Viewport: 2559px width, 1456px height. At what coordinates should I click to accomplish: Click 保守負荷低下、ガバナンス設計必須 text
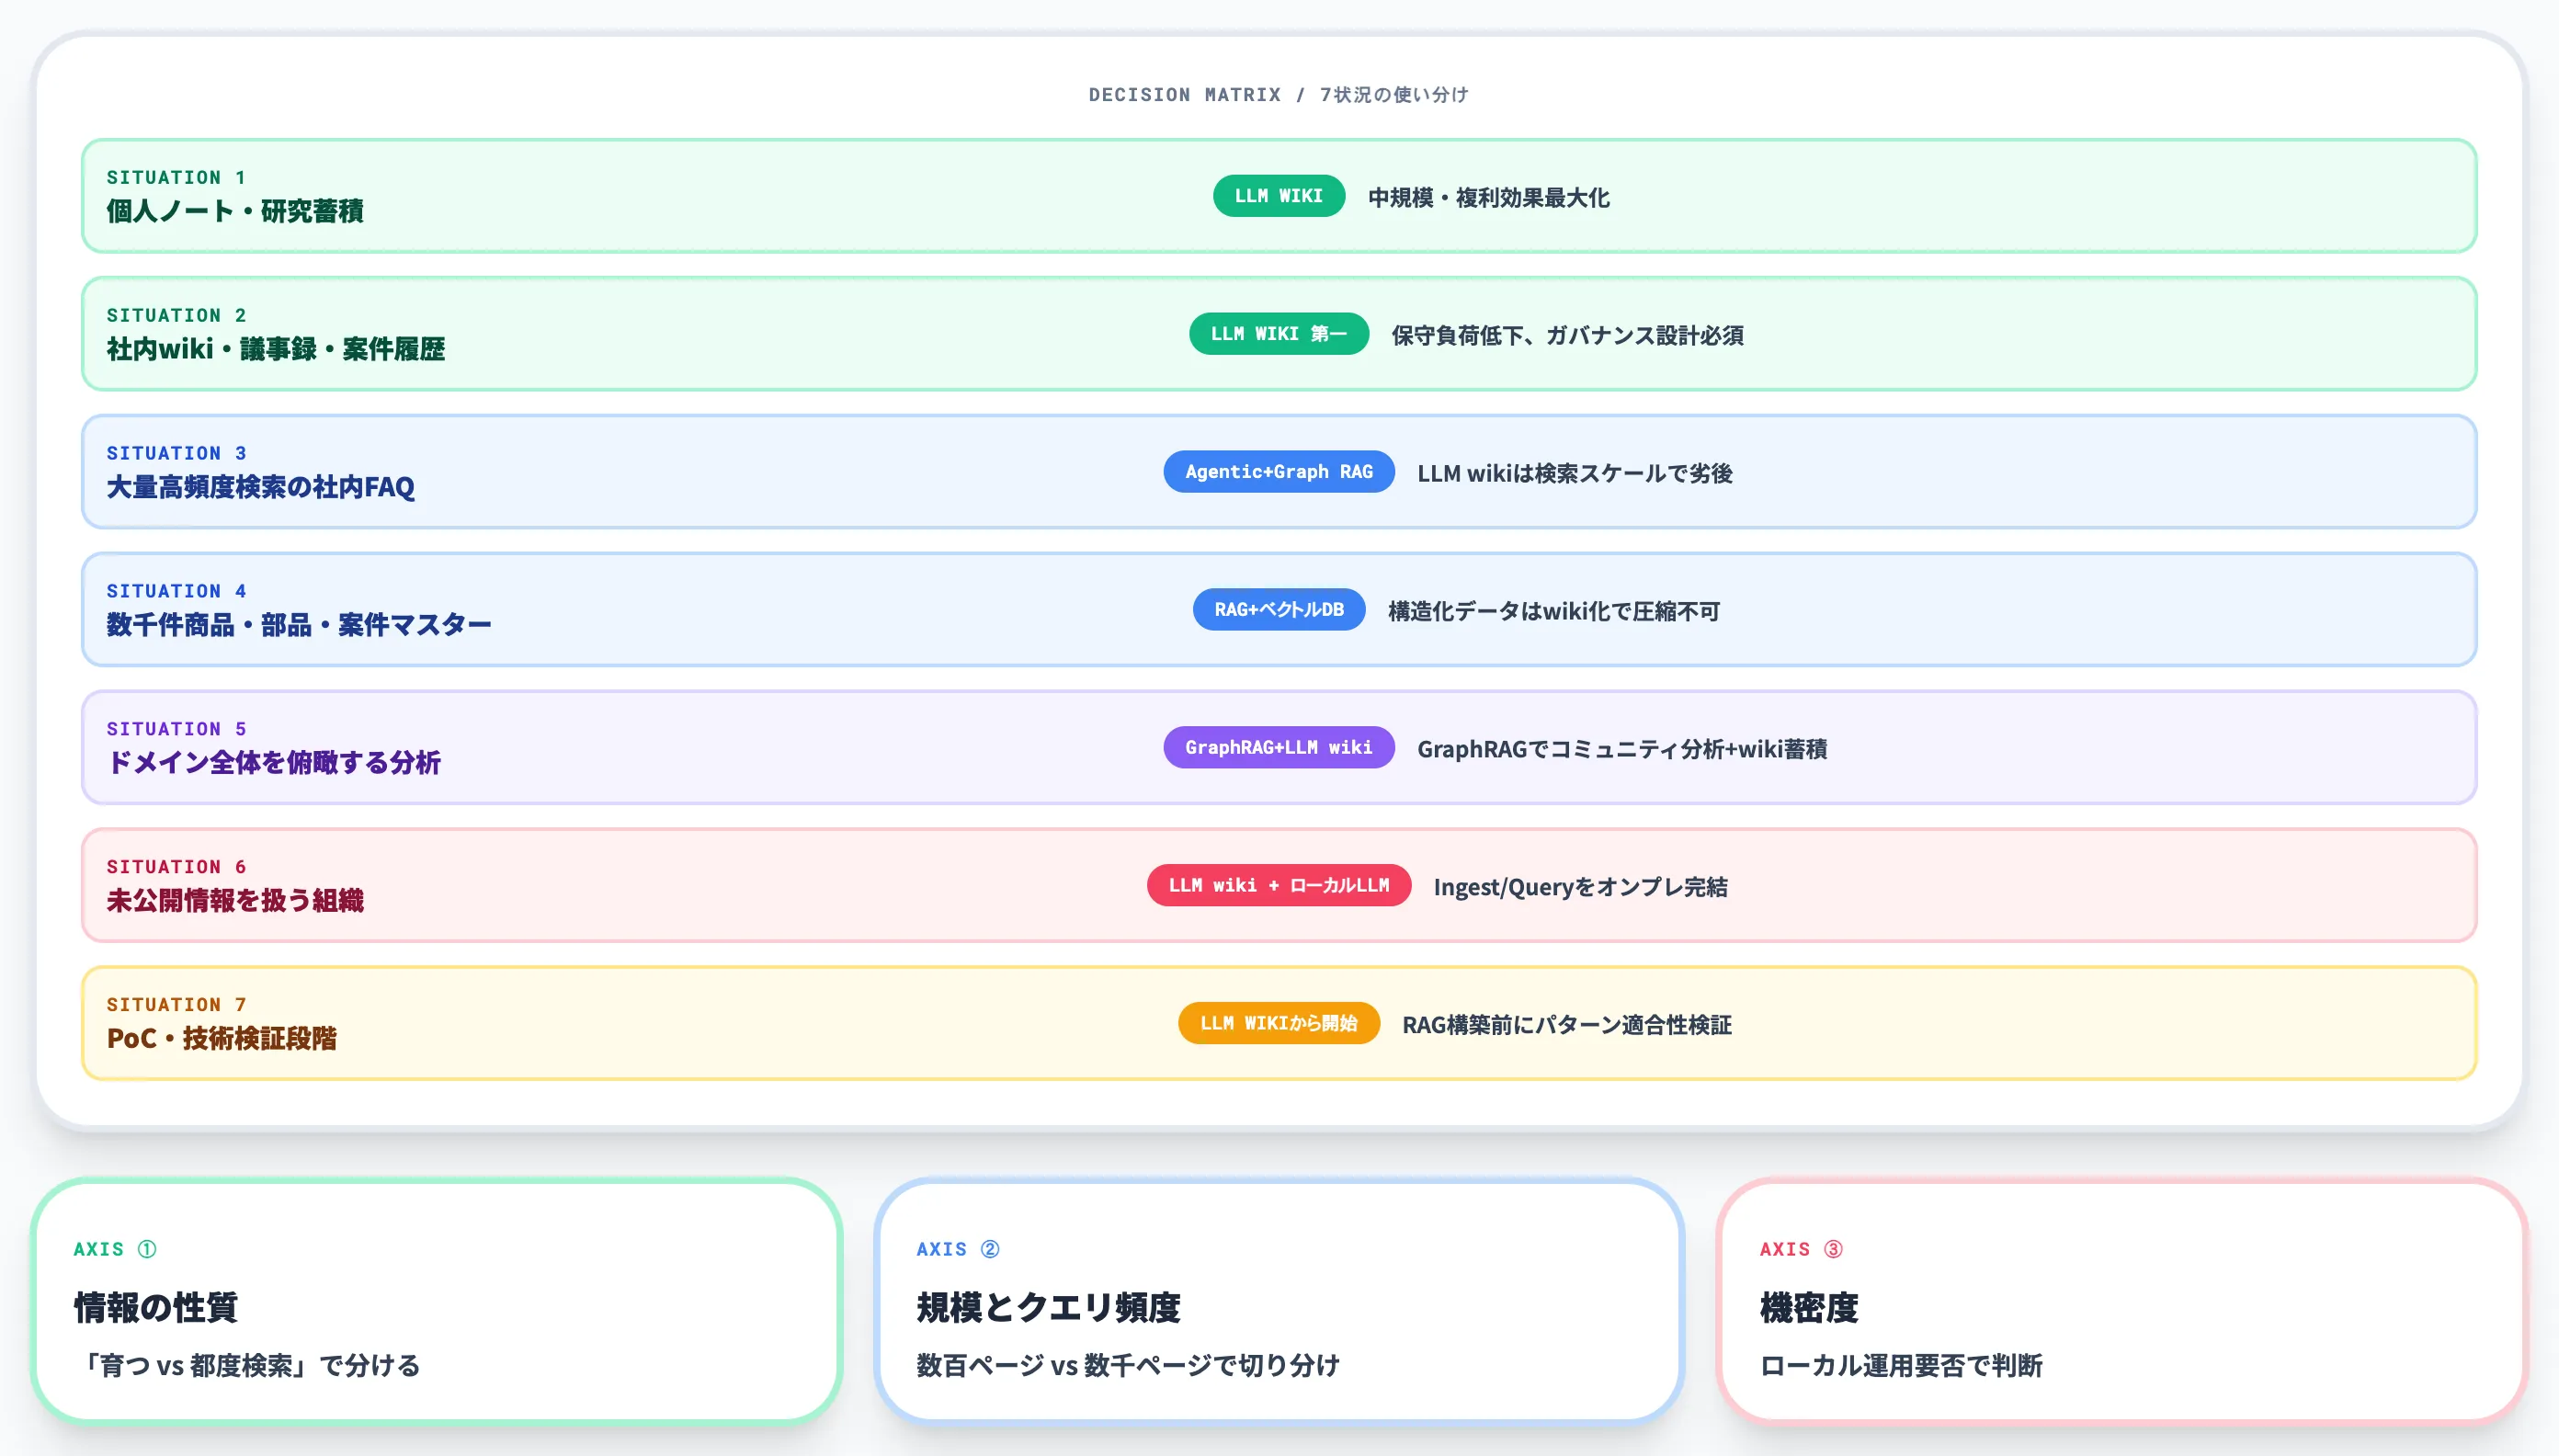[x=1567, y=336]
